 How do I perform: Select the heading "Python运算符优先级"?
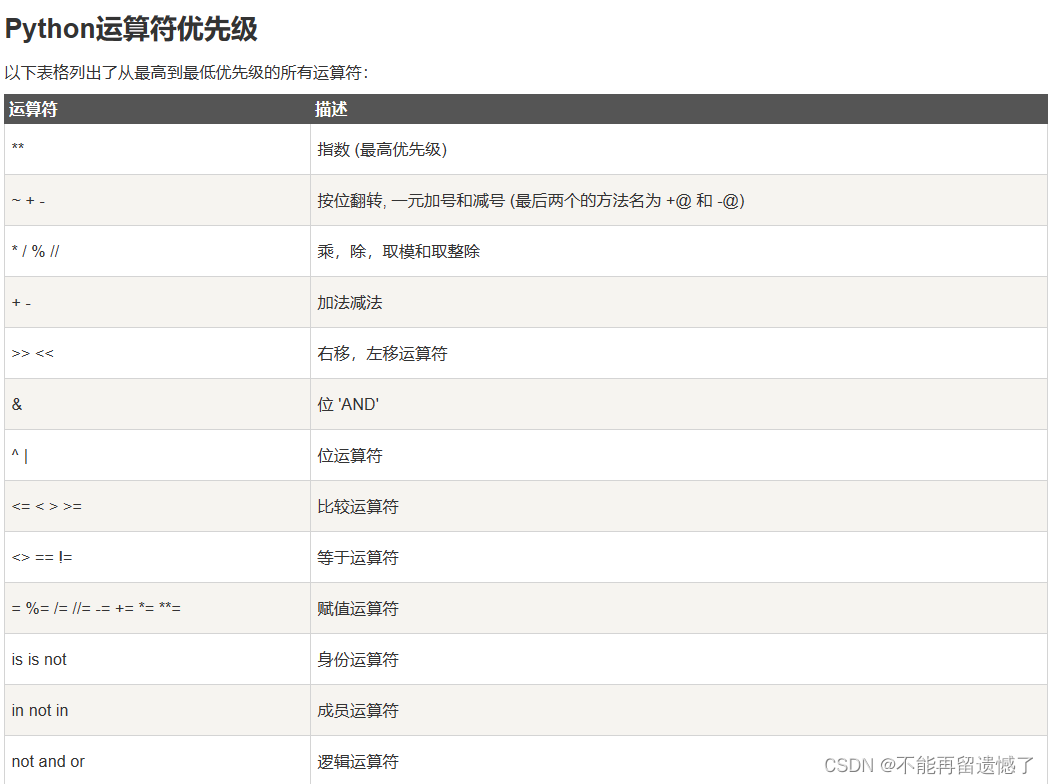coord(131,29)
